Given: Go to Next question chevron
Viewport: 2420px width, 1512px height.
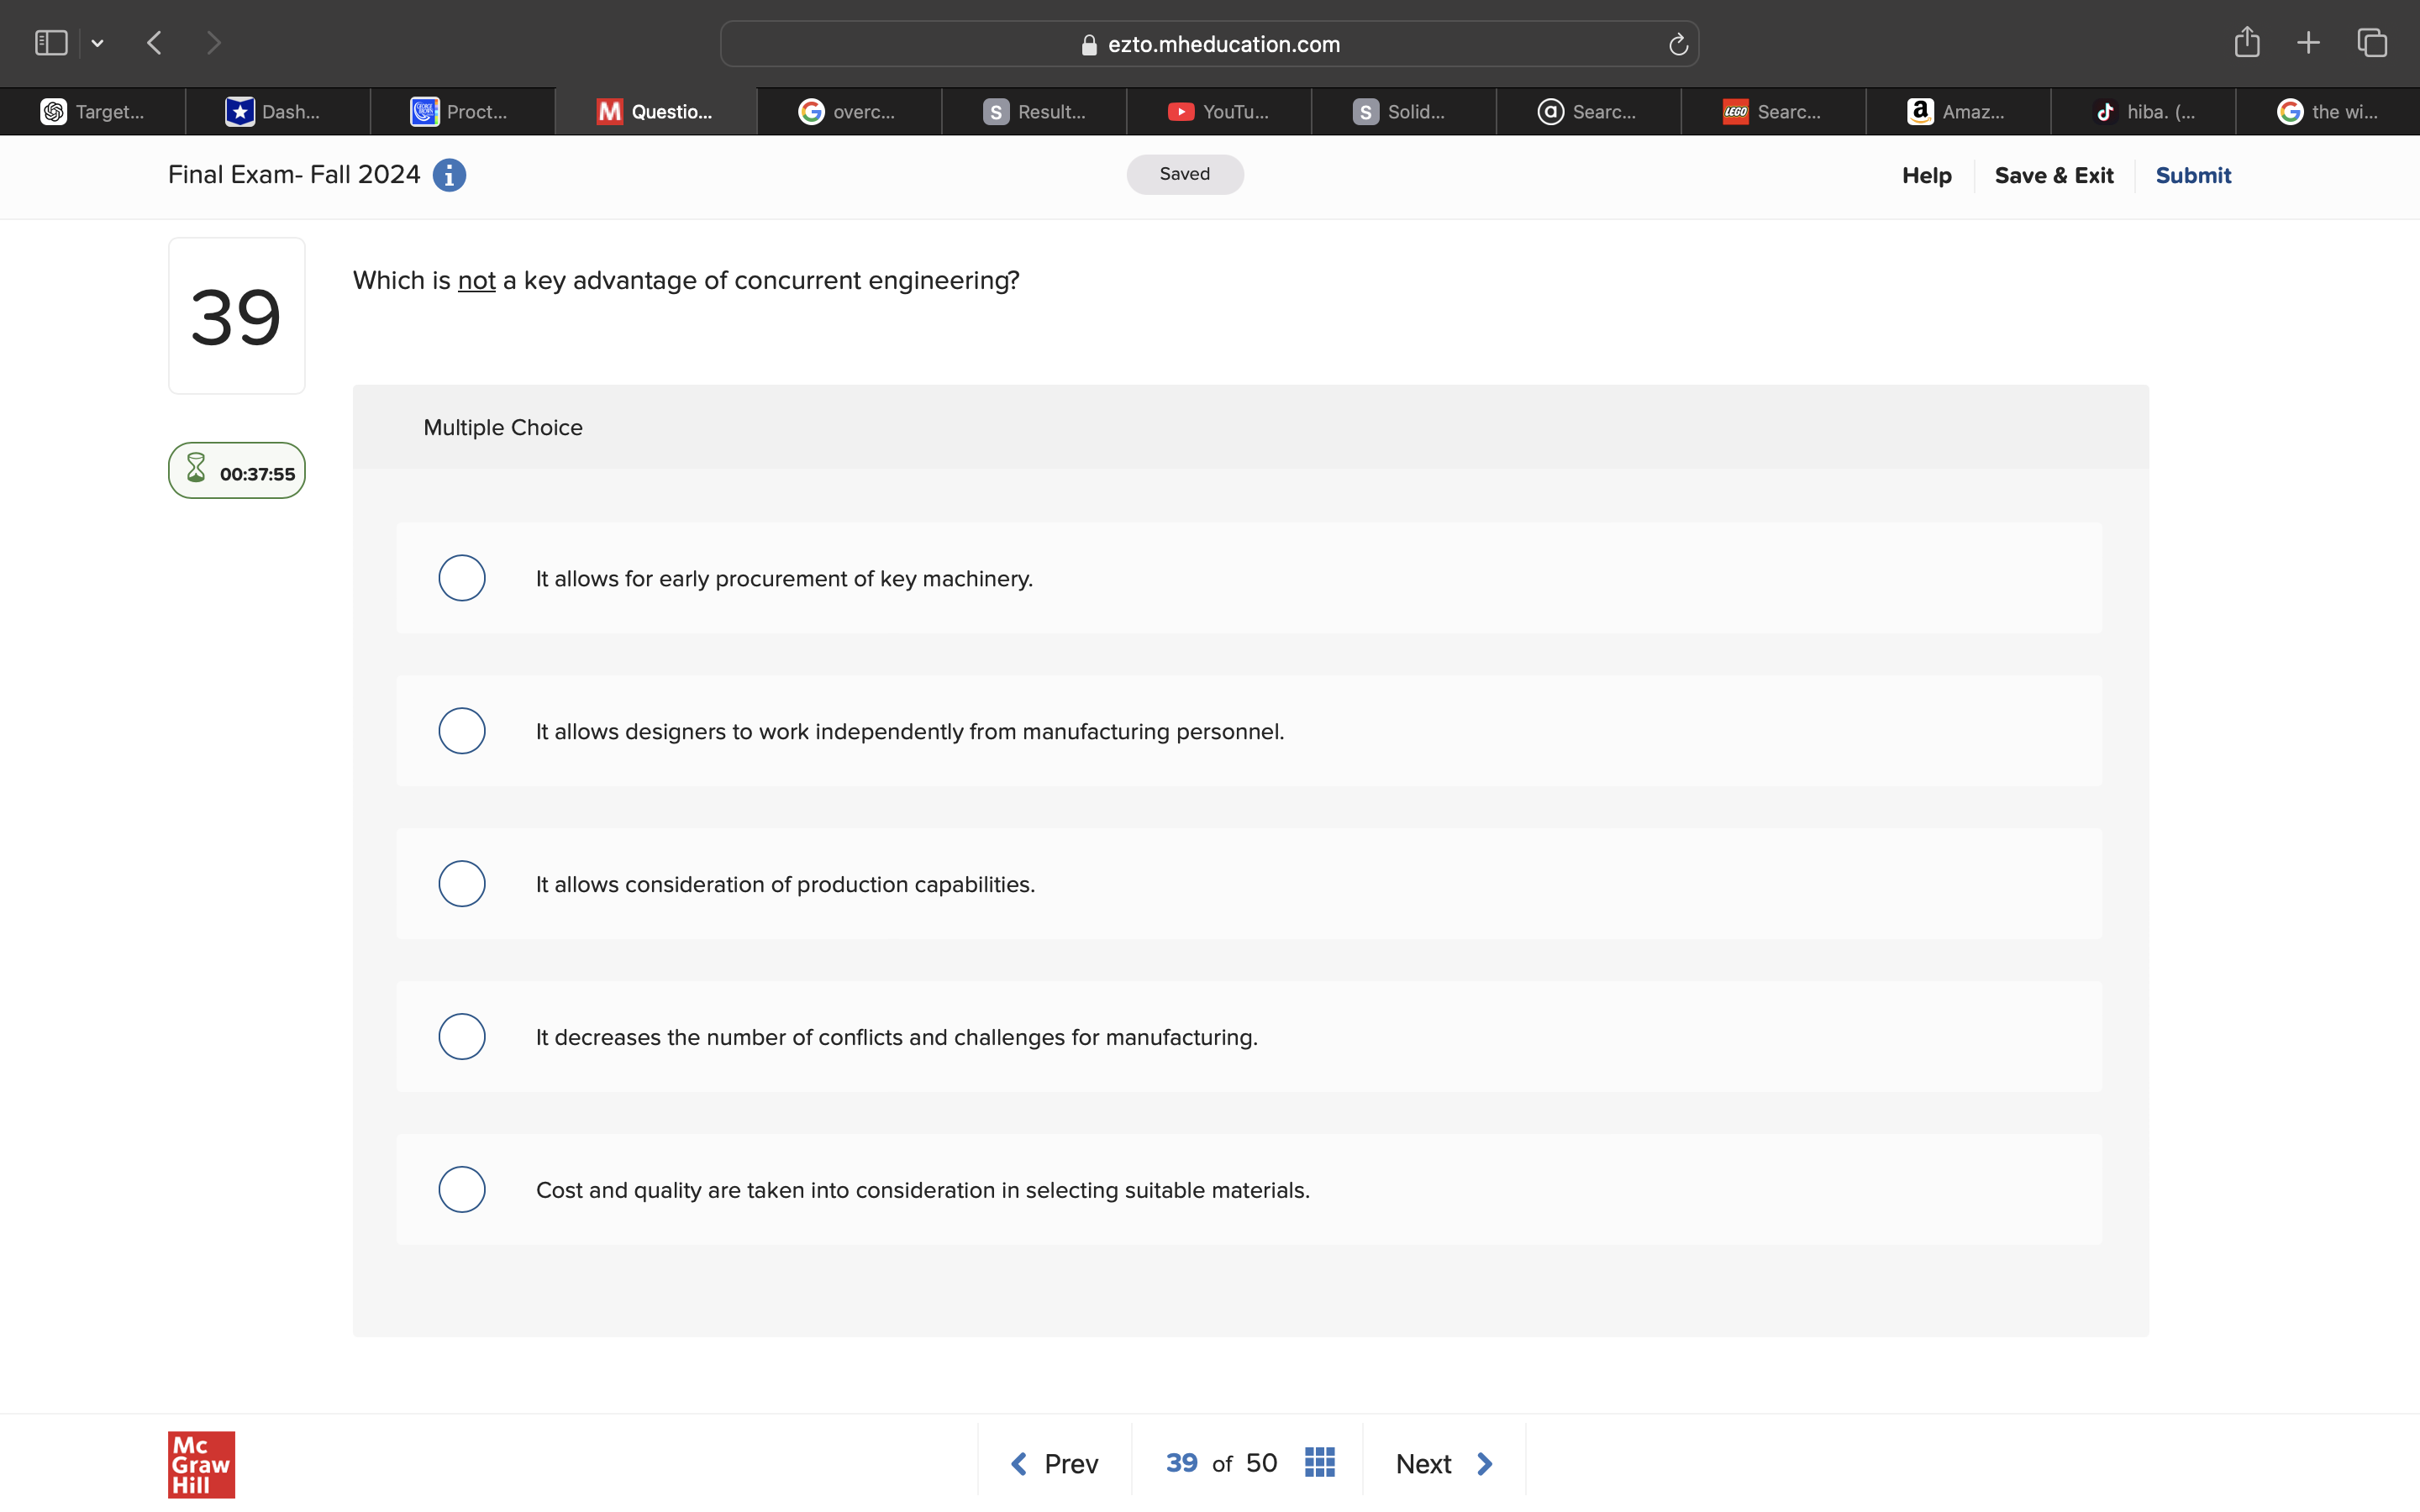Looking at the screenshot, I should [x=1485, y=1463].
